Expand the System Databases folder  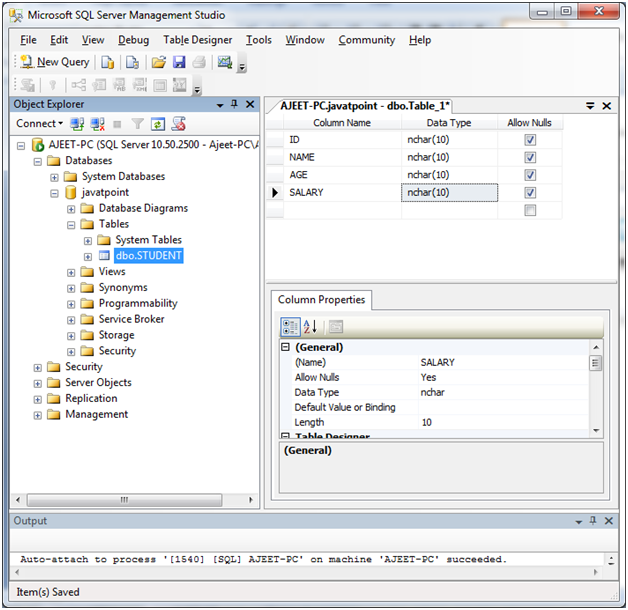tap(54, 177)
